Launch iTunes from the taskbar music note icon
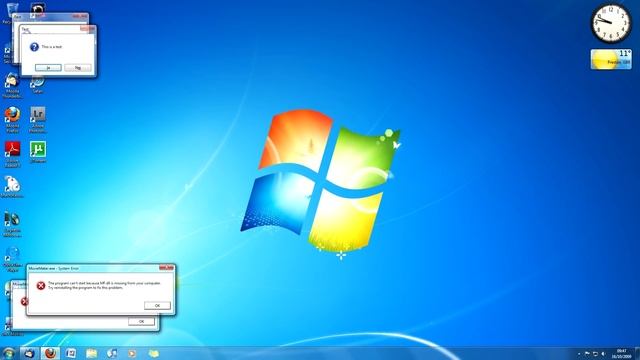The image size is (640, 360). pos(112,353)
